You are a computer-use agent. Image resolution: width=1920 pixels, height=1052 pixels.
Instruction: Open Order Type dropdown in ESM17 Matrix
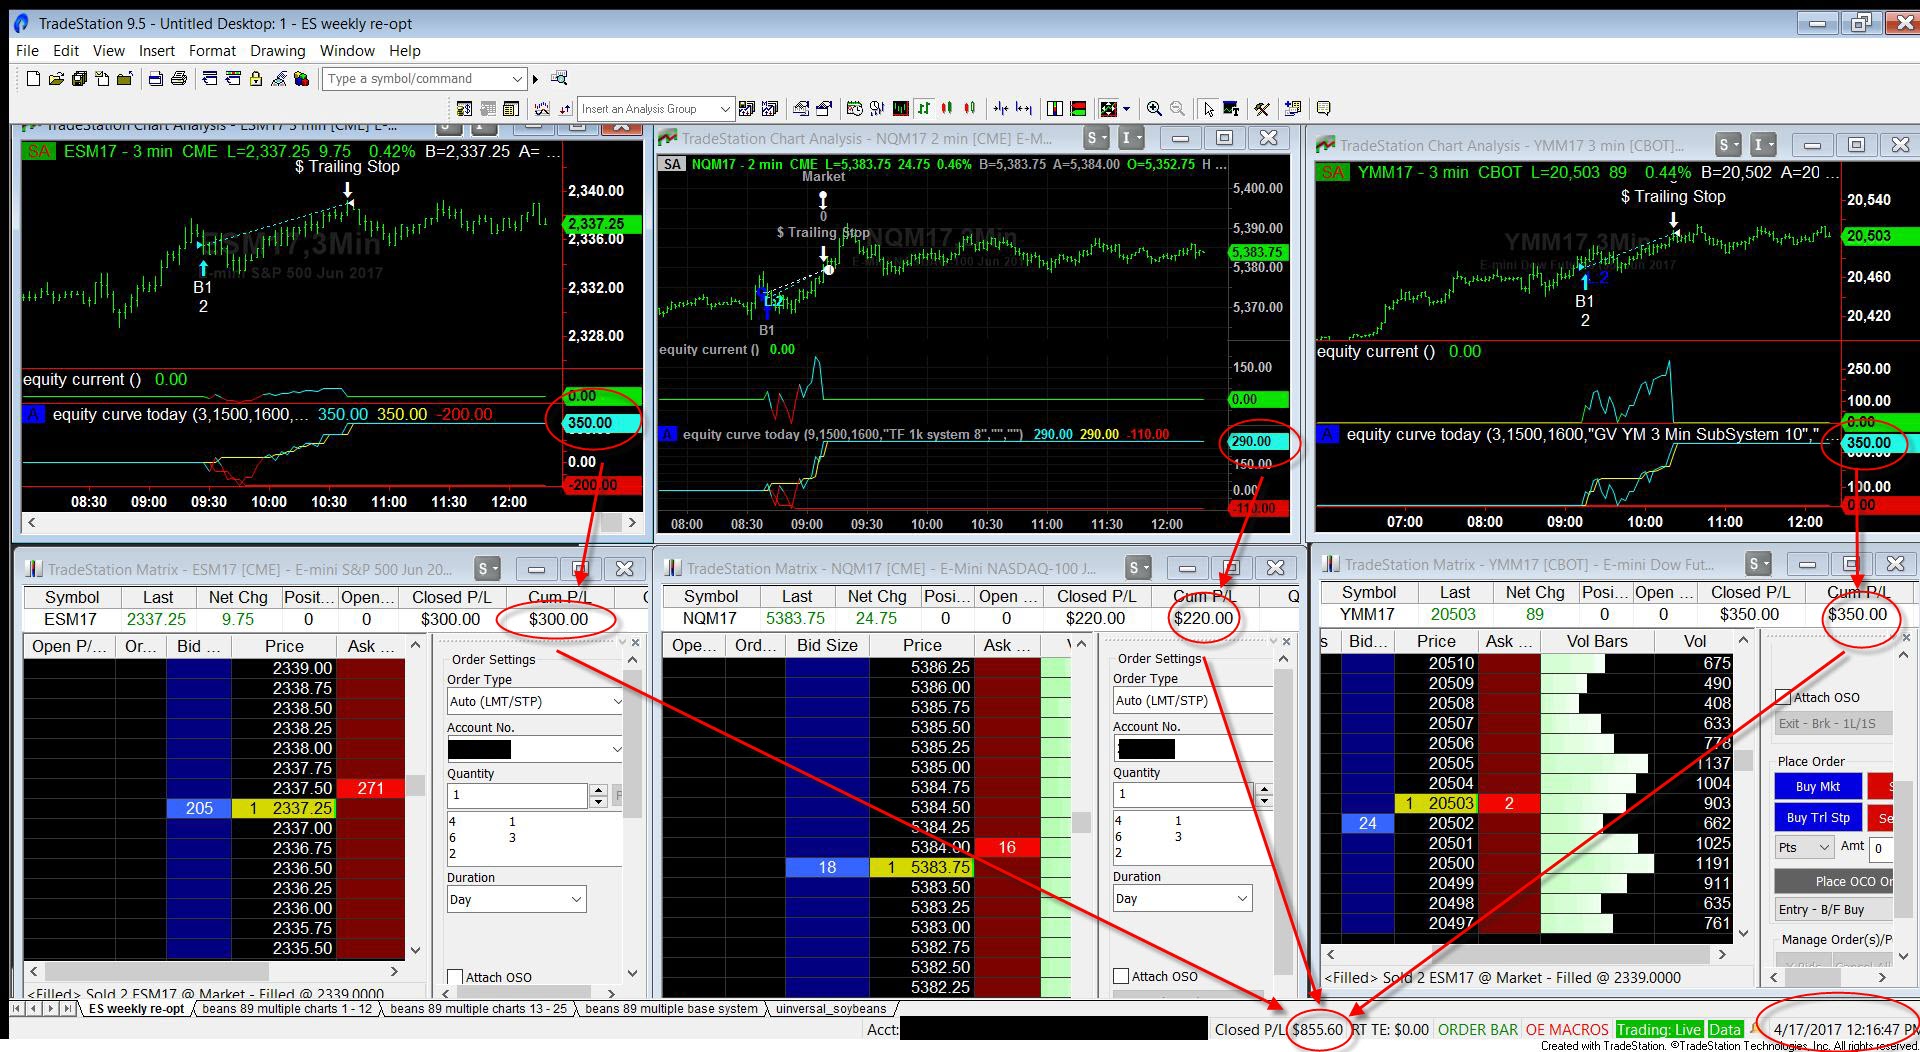[616, 701]
